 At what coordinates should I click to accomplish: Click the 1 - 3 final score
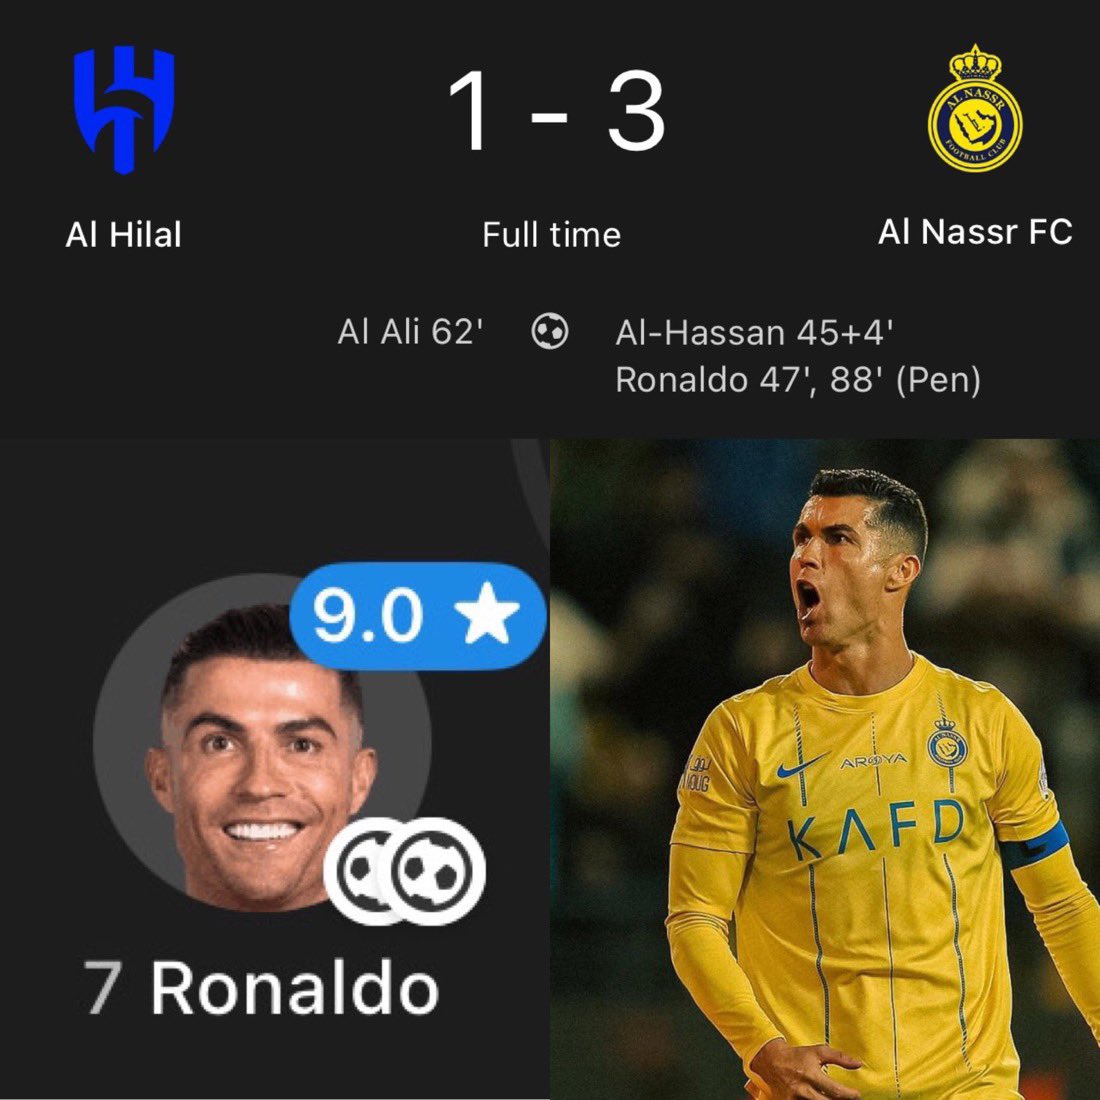click(556, 110)
